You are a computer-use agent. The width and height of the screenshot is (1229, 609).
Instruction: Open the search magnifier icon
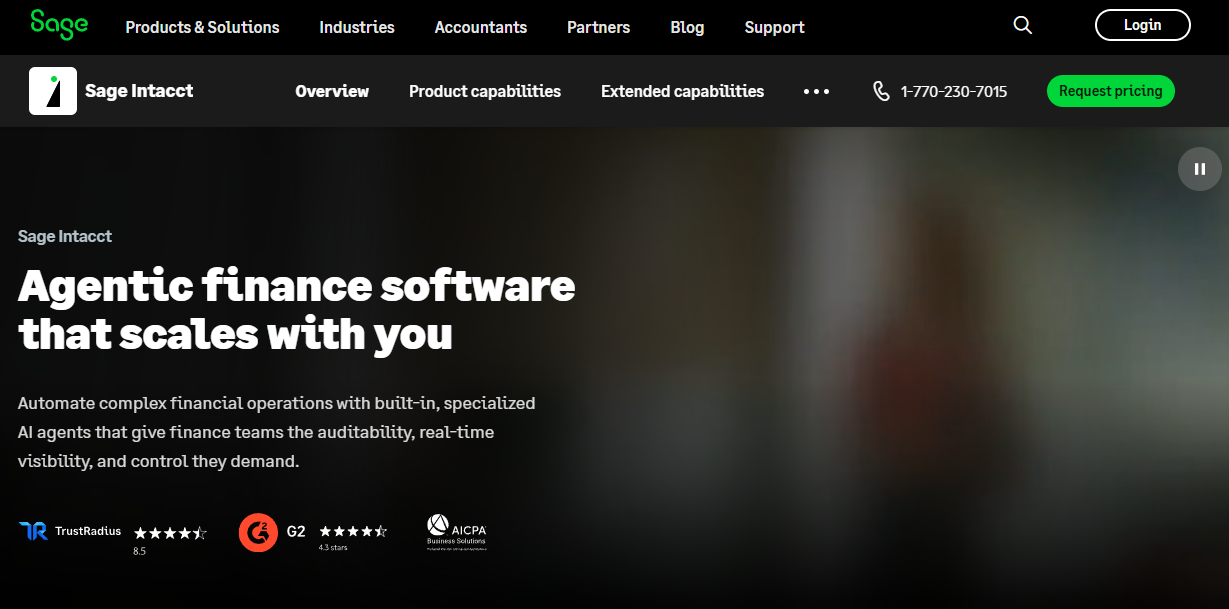tap(1022, 25)
